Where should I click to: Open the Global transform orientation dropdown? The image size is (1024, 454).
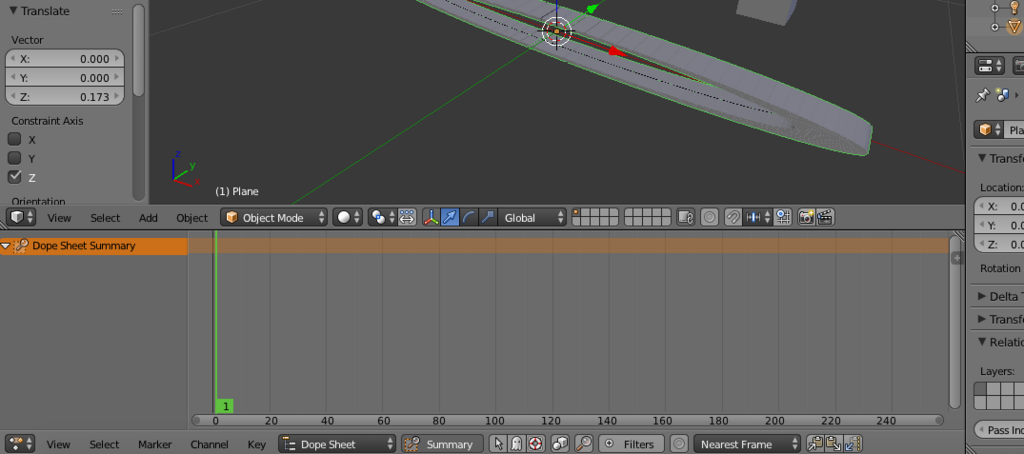[532, 218]
